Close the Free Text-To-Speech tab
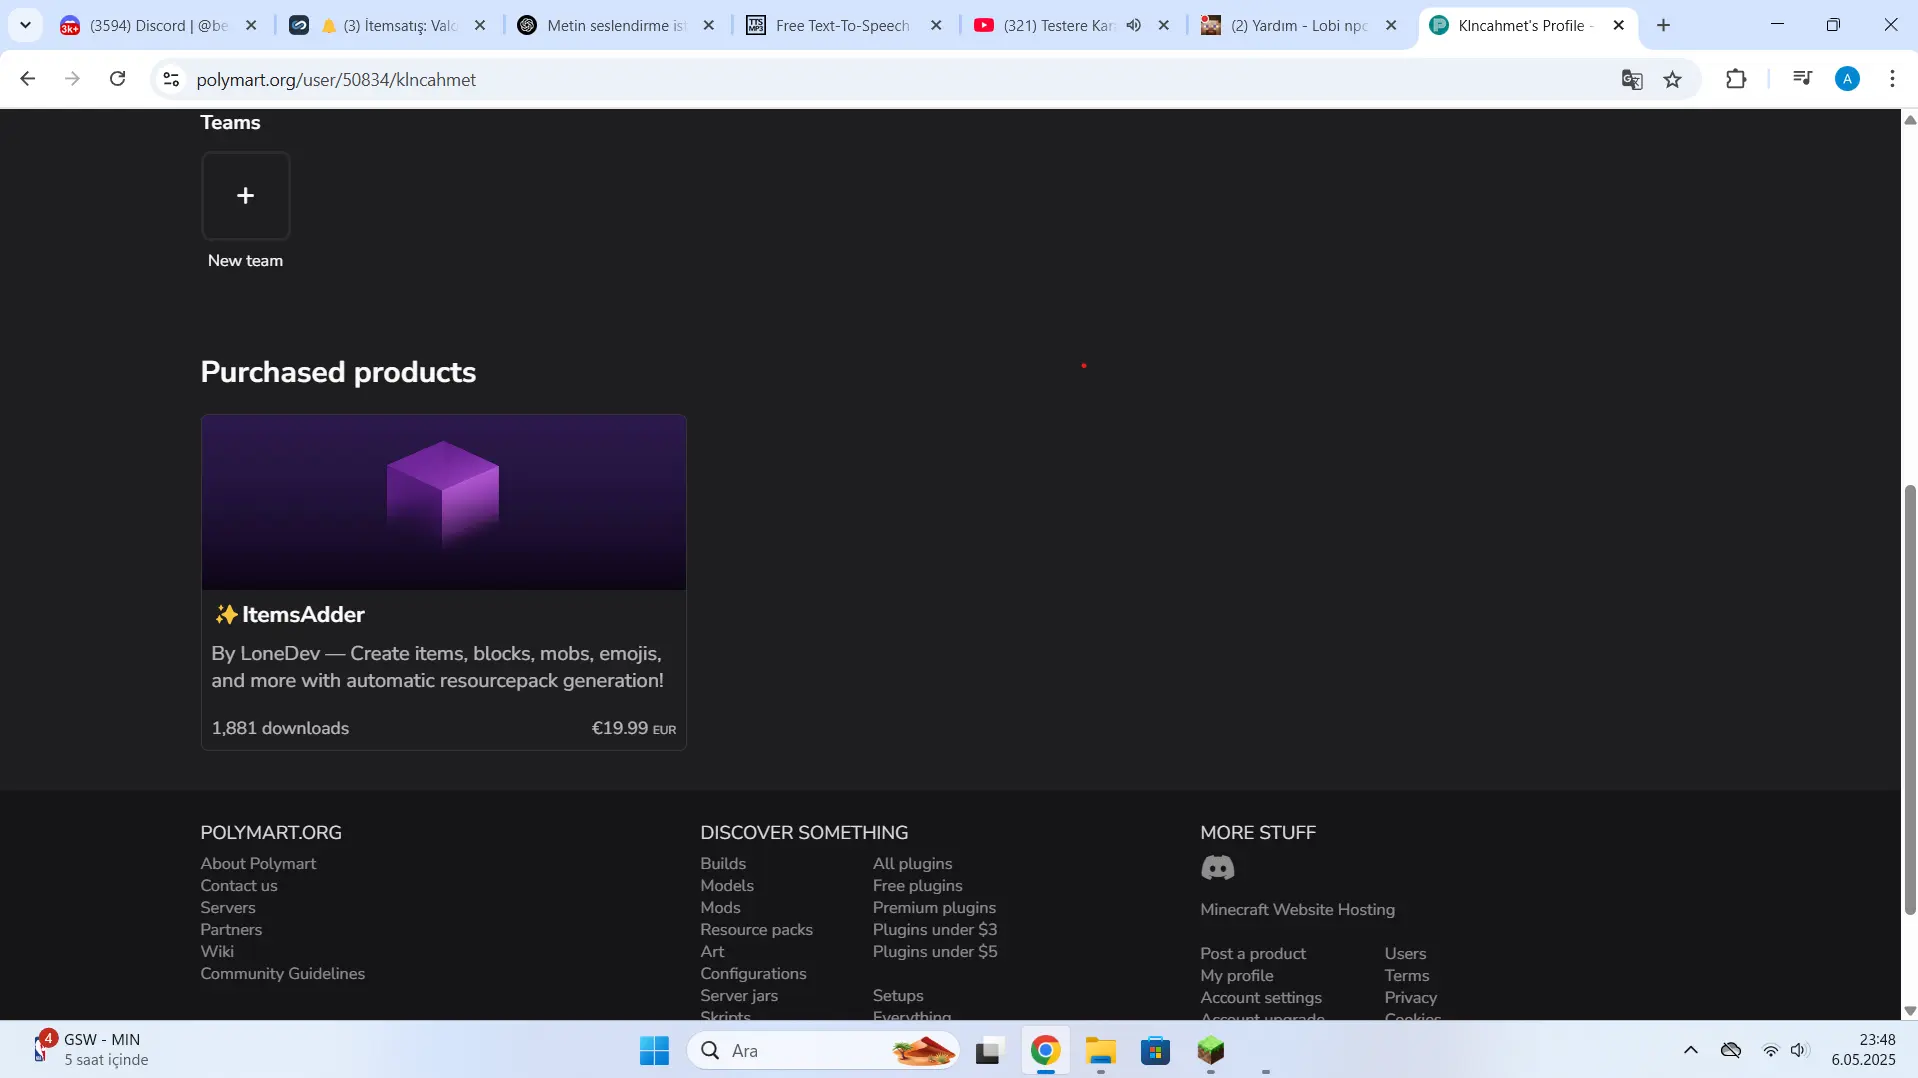This screenshot has height=1078, width=1918. (936, 25)
